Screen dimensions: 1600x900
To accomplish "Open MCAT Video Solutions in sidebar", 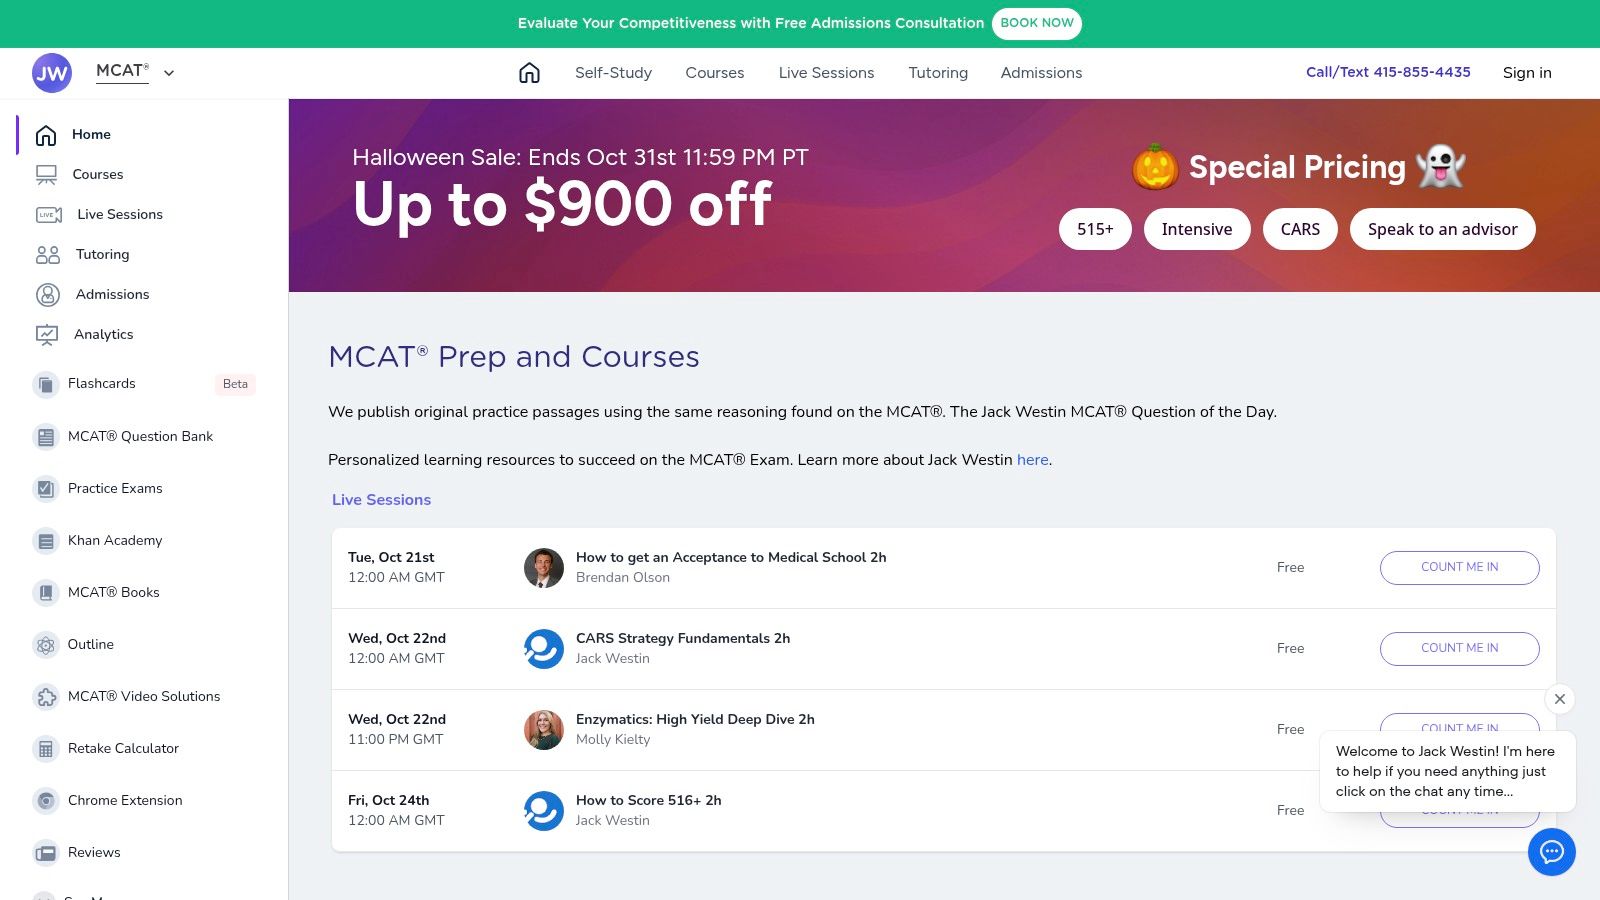I will coord(143,696).
